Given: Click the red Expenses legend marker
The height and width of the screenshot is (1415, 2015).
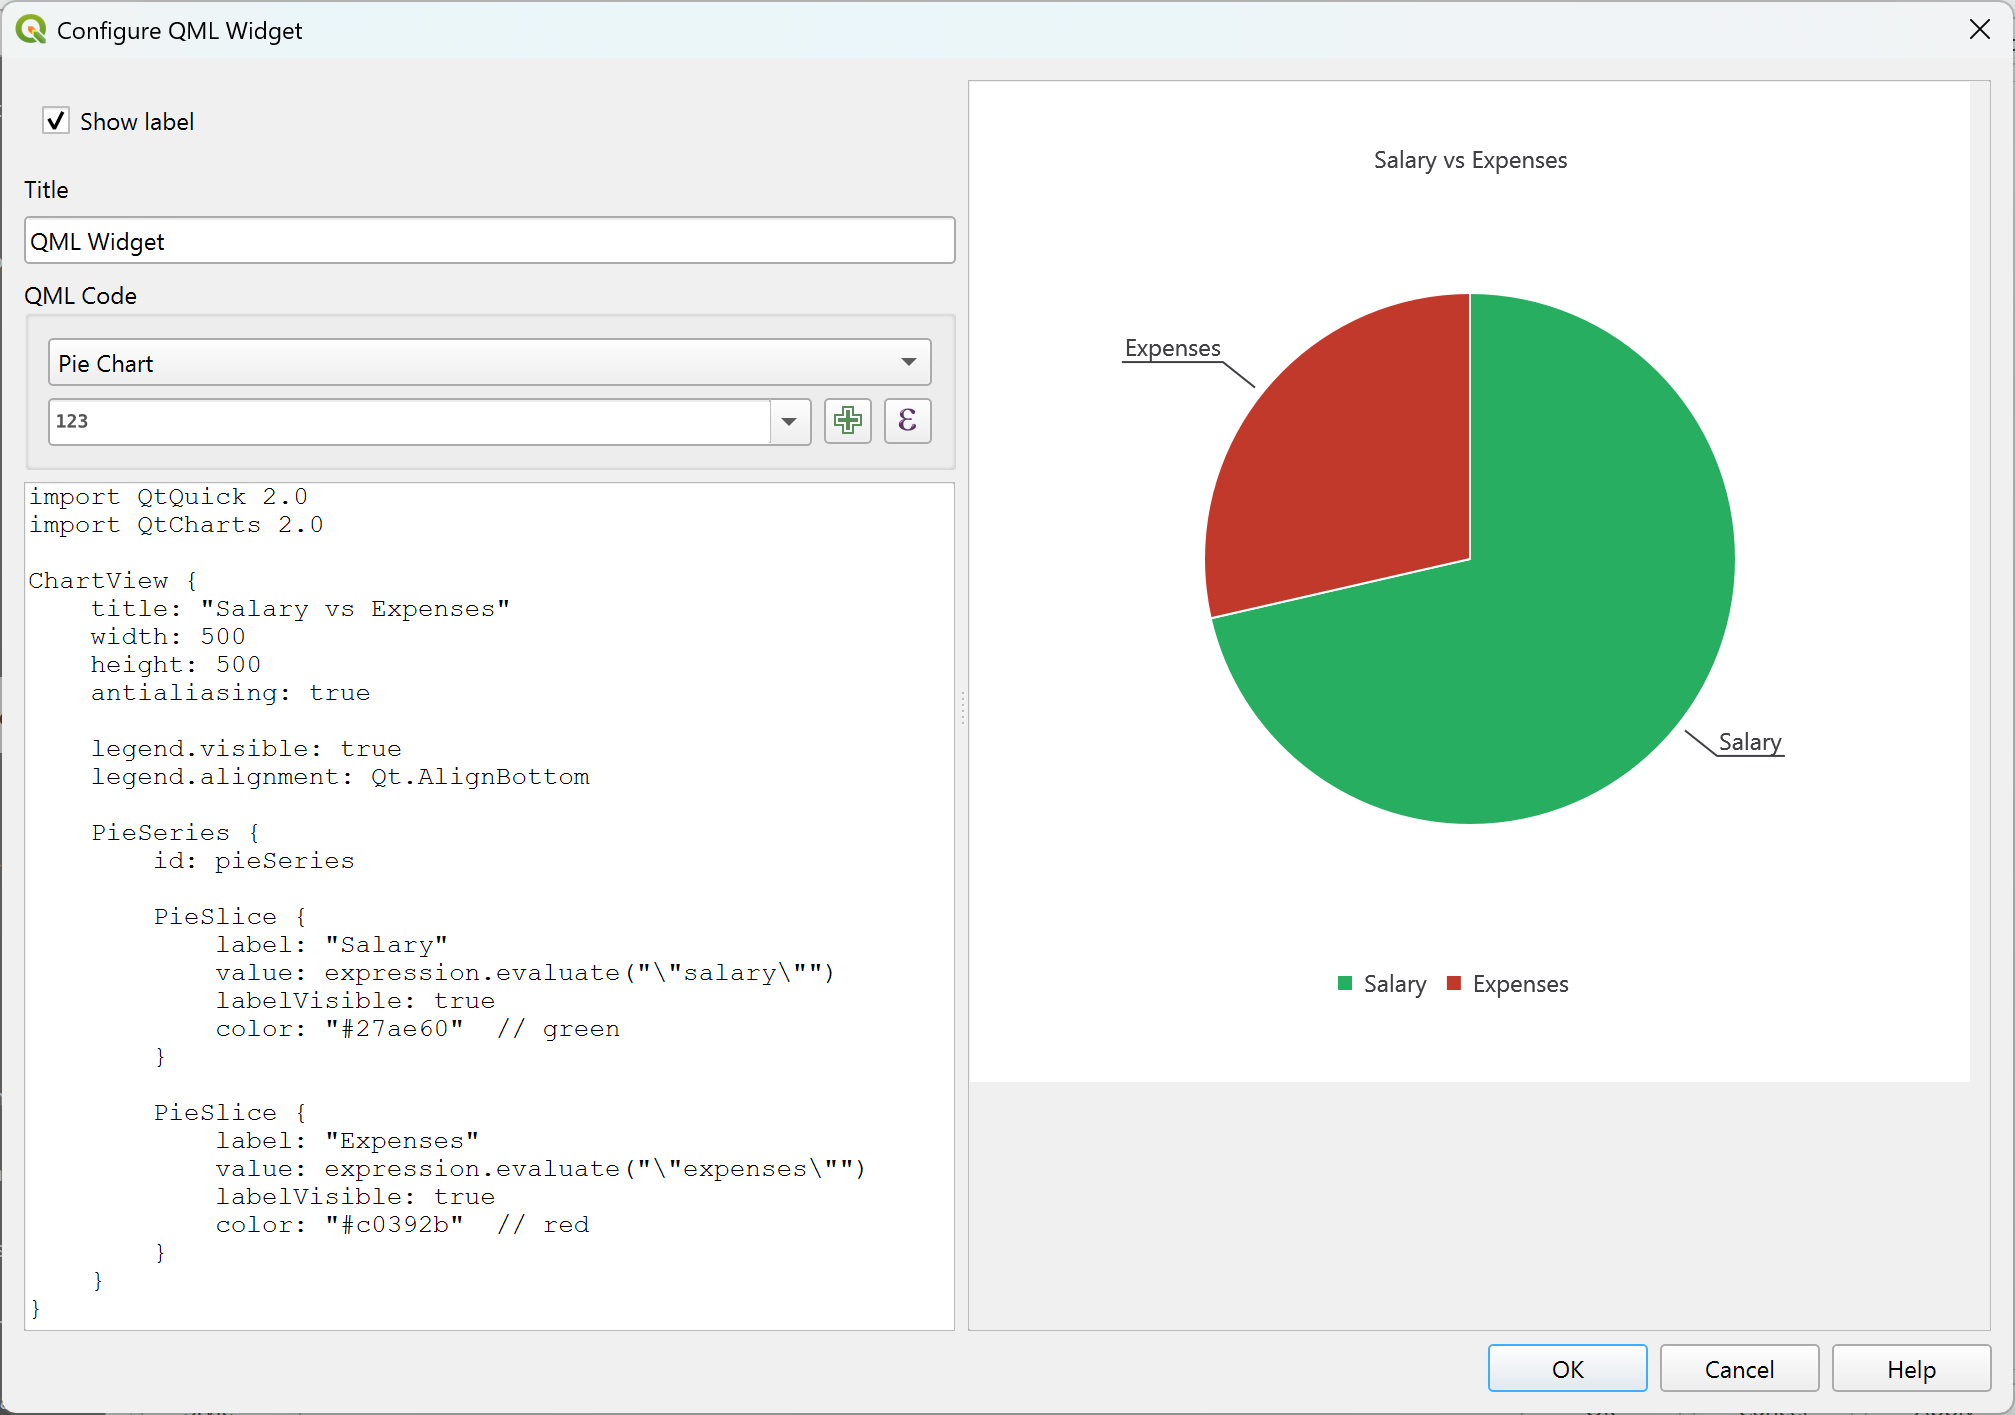Looking at the screenshot, I should click(x=1454, y=983).
